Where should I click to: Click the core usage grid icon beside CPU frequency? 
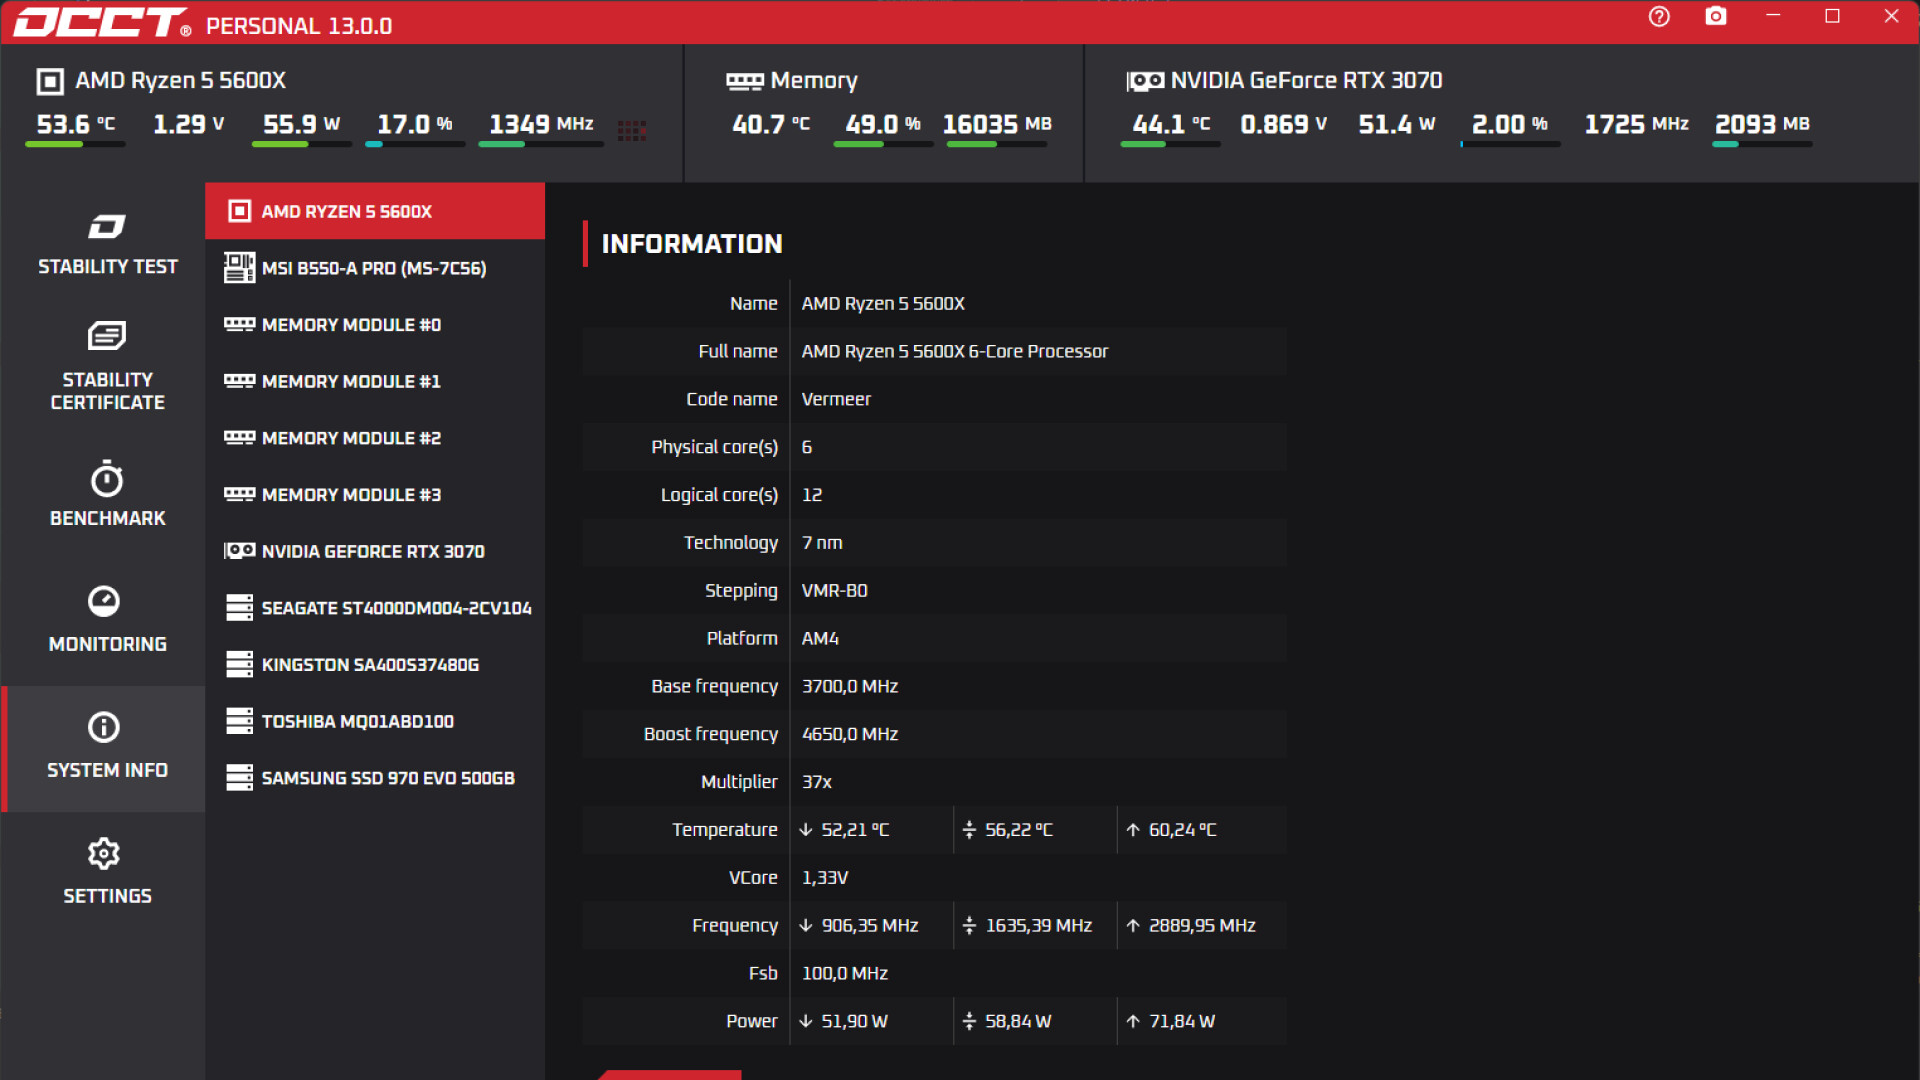632,130
